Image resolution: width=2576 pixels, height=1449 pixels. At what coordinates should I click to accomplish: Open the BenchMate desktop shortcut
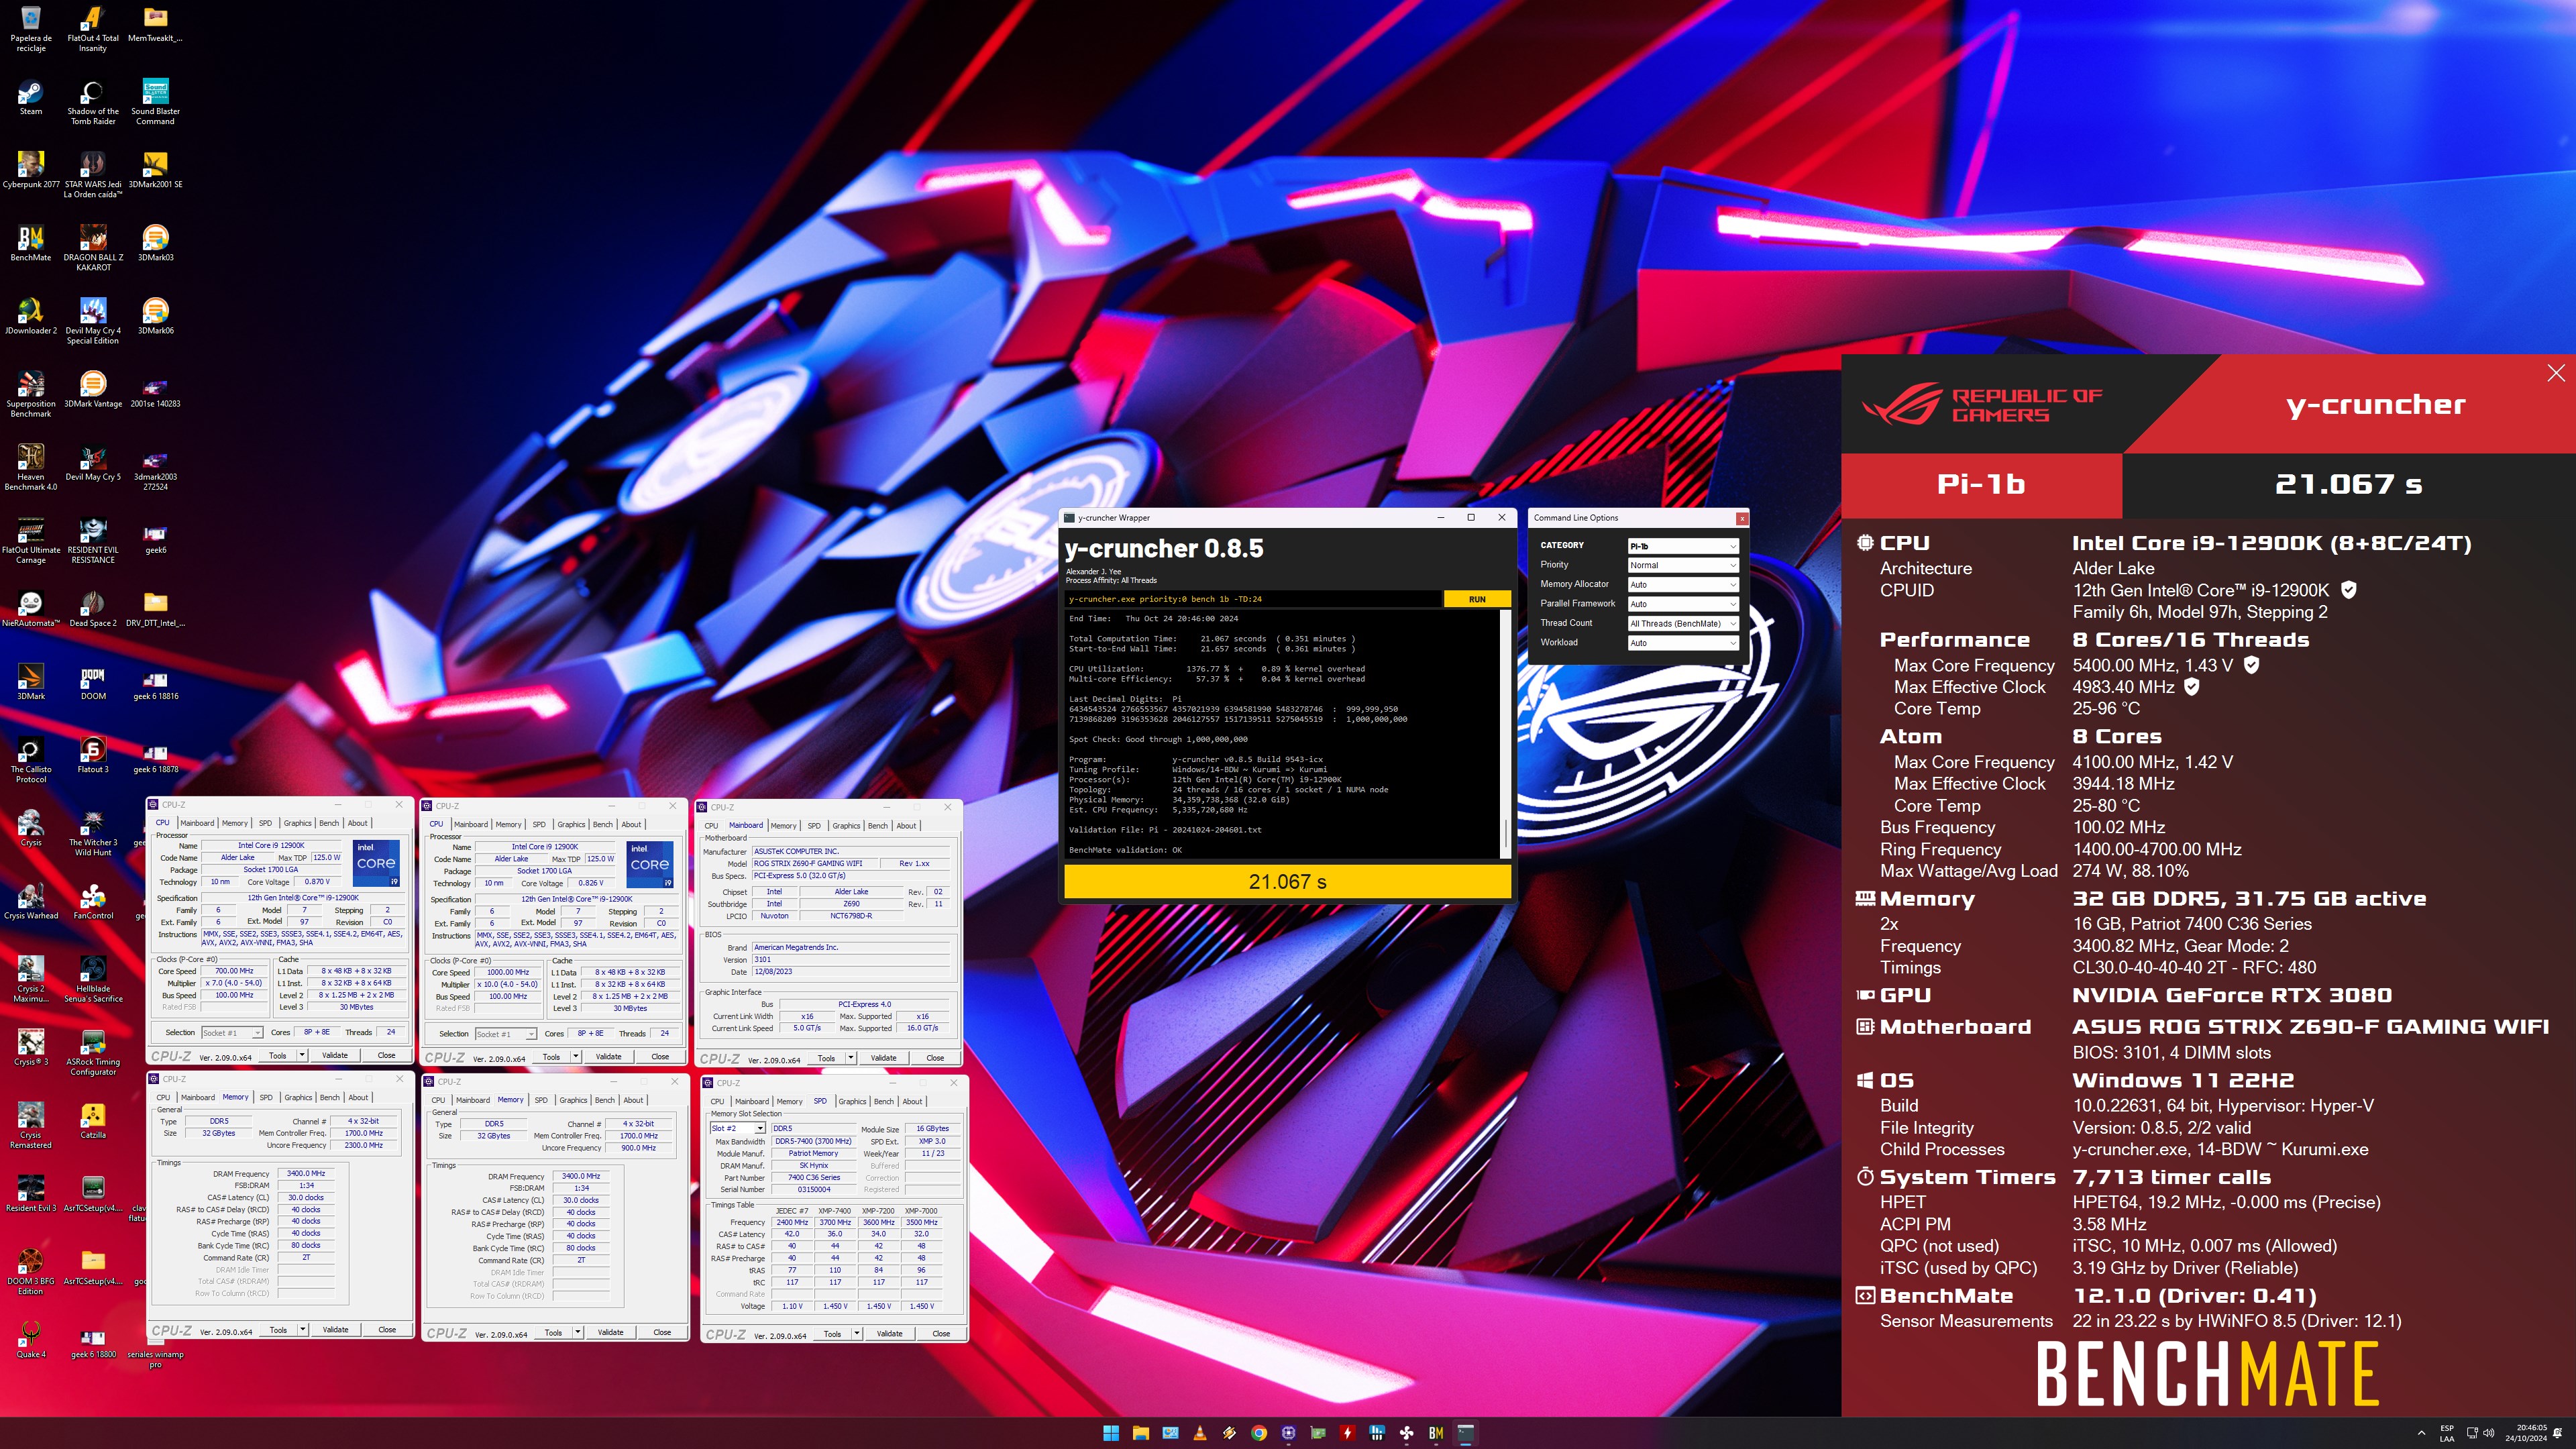point(31,243)
